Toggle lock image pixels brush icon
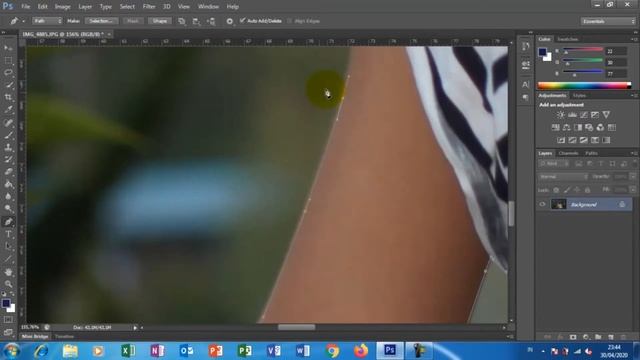 (567, 190)
